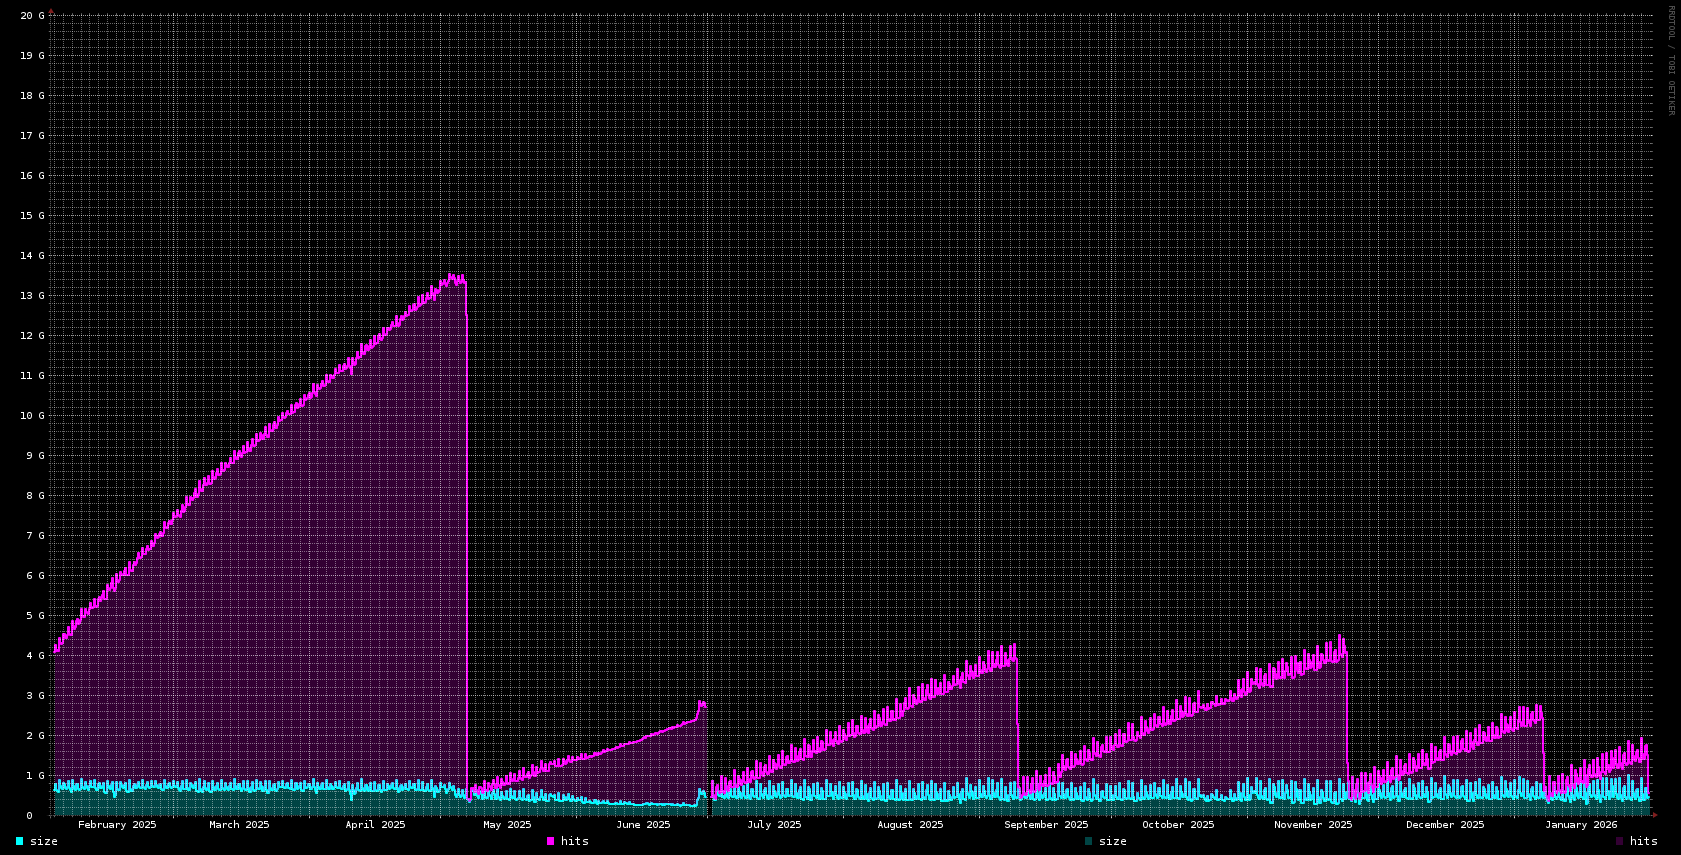Screen dimensions: 1681x855
Task: Select the June 2025 axis label
Action: tap(643, 825)
